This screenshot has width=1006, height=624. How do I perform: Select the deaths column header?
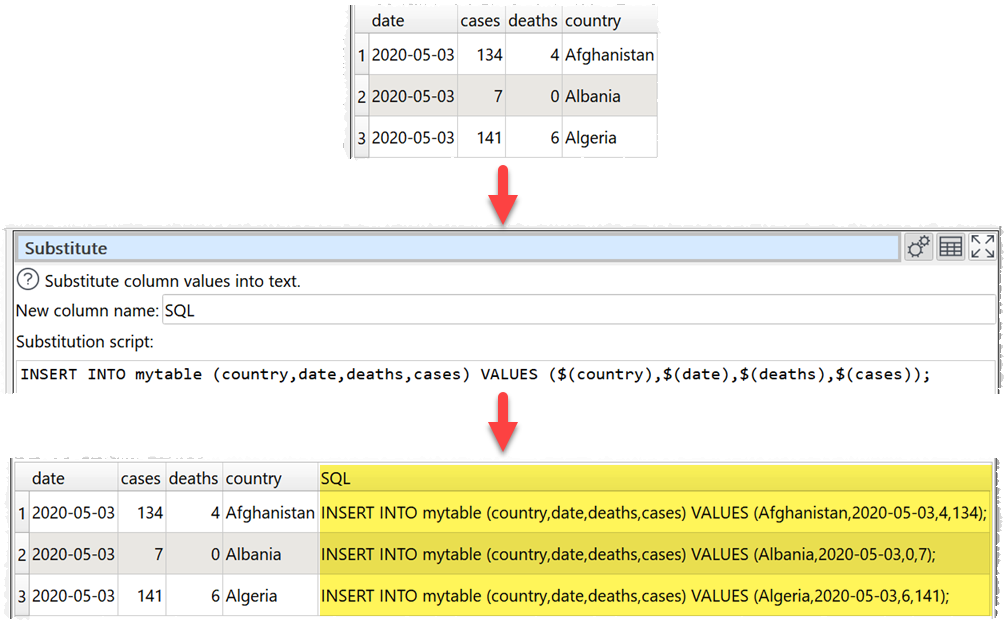(x=533, y=20)
